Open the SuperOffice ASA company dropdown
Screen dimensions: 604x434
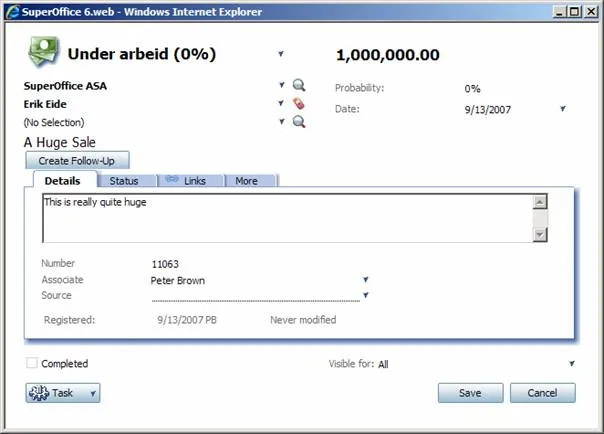point(281,86)
